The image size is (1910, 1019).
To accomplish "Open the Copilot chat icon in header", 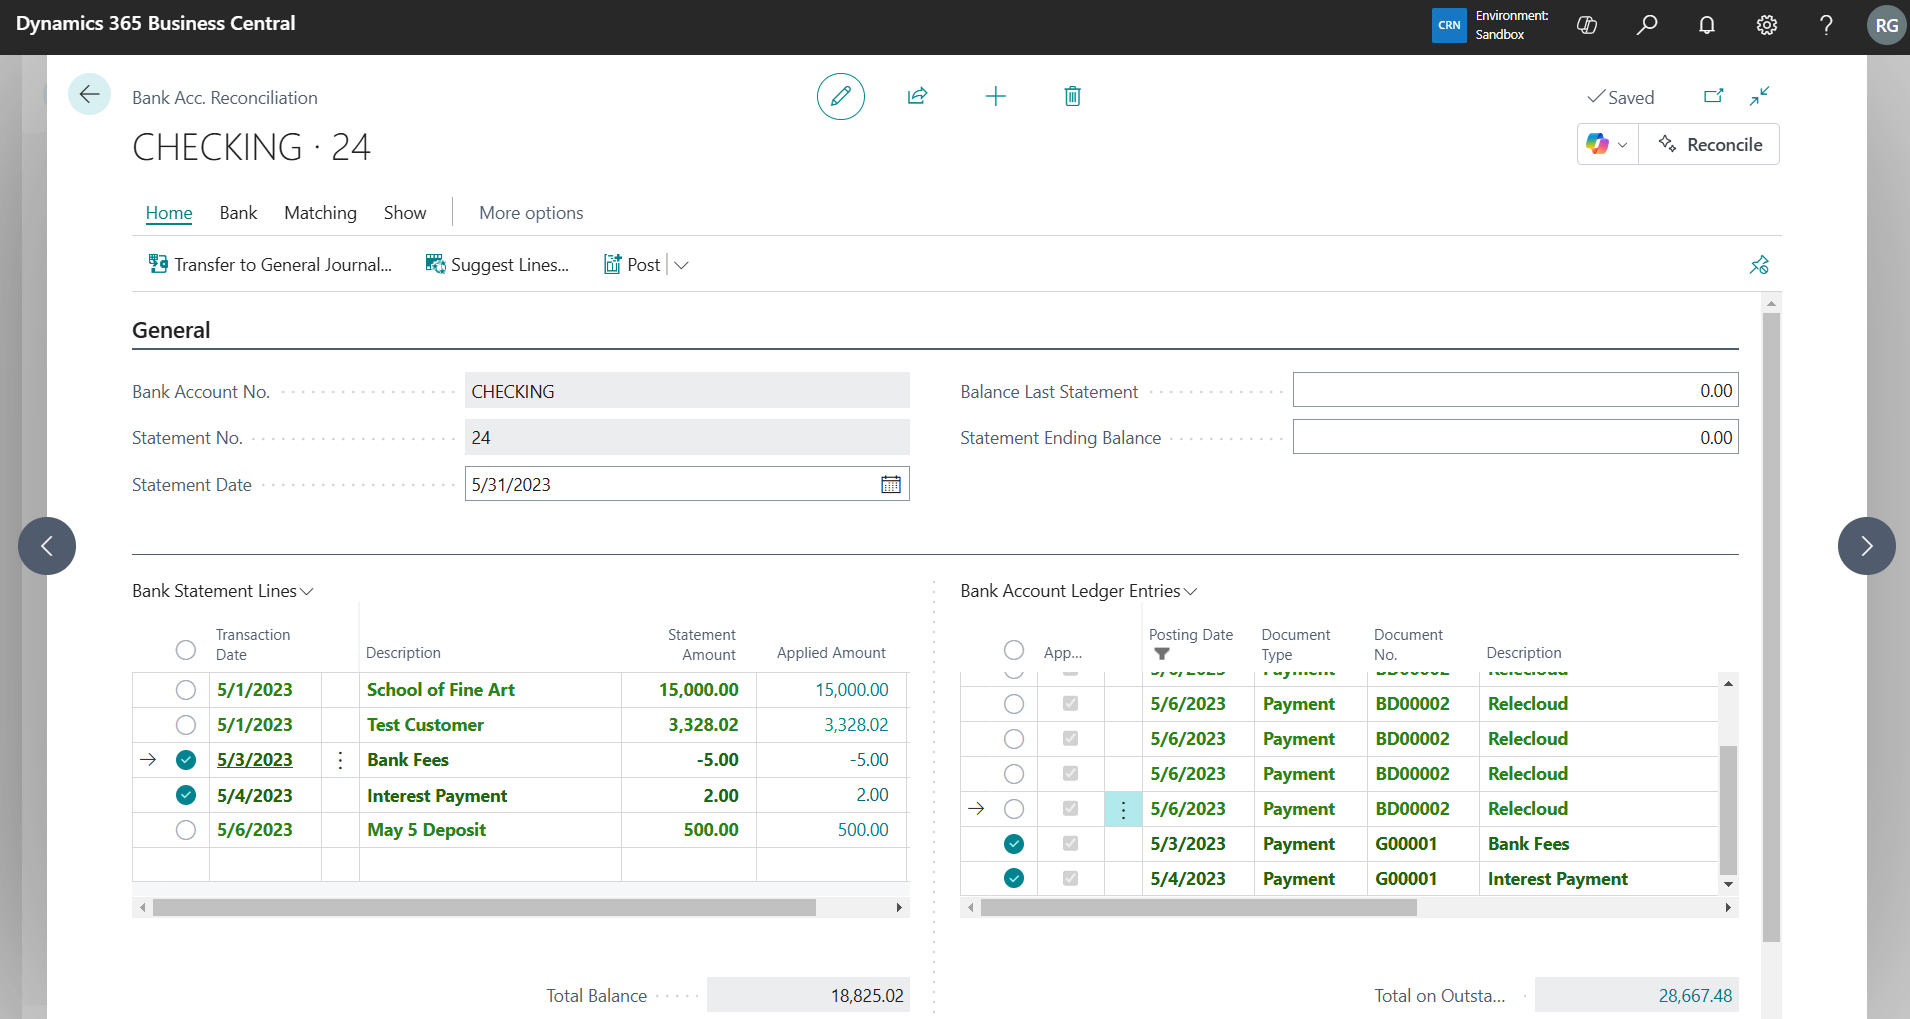I will 1586,25.
